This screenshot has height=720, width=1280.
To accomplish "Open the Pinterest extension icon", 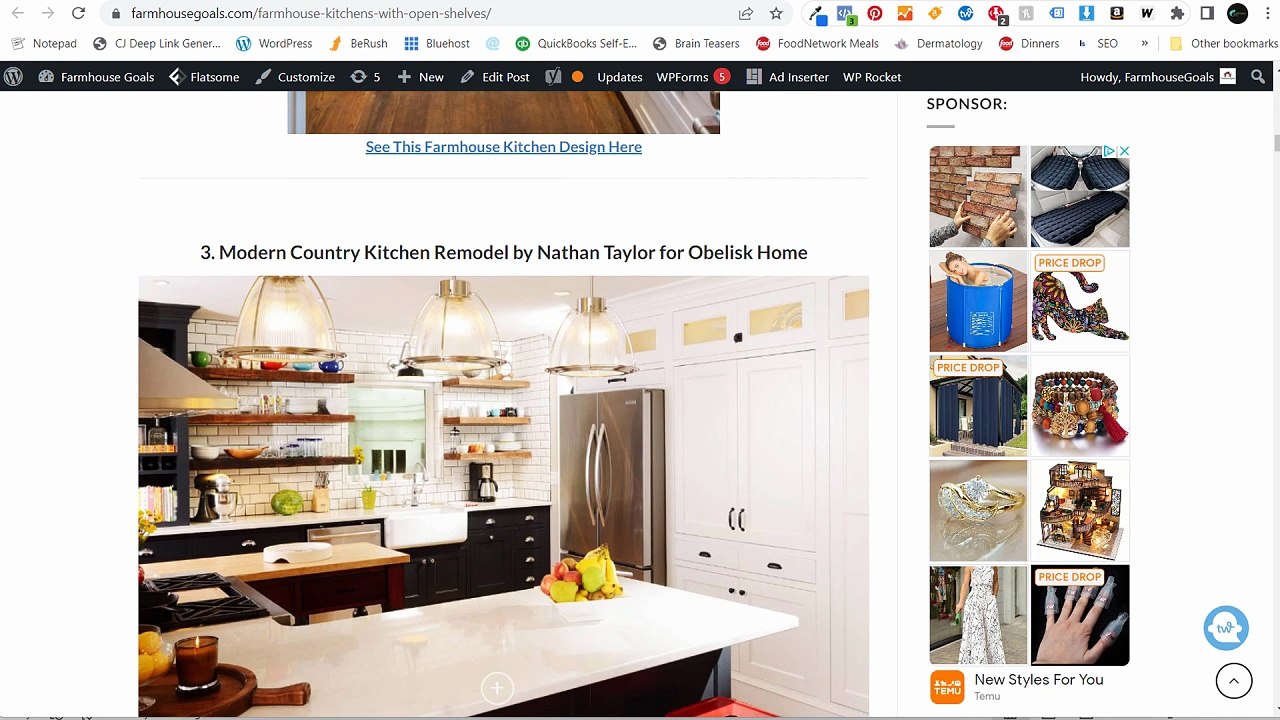I will click(x=875, y=14).
